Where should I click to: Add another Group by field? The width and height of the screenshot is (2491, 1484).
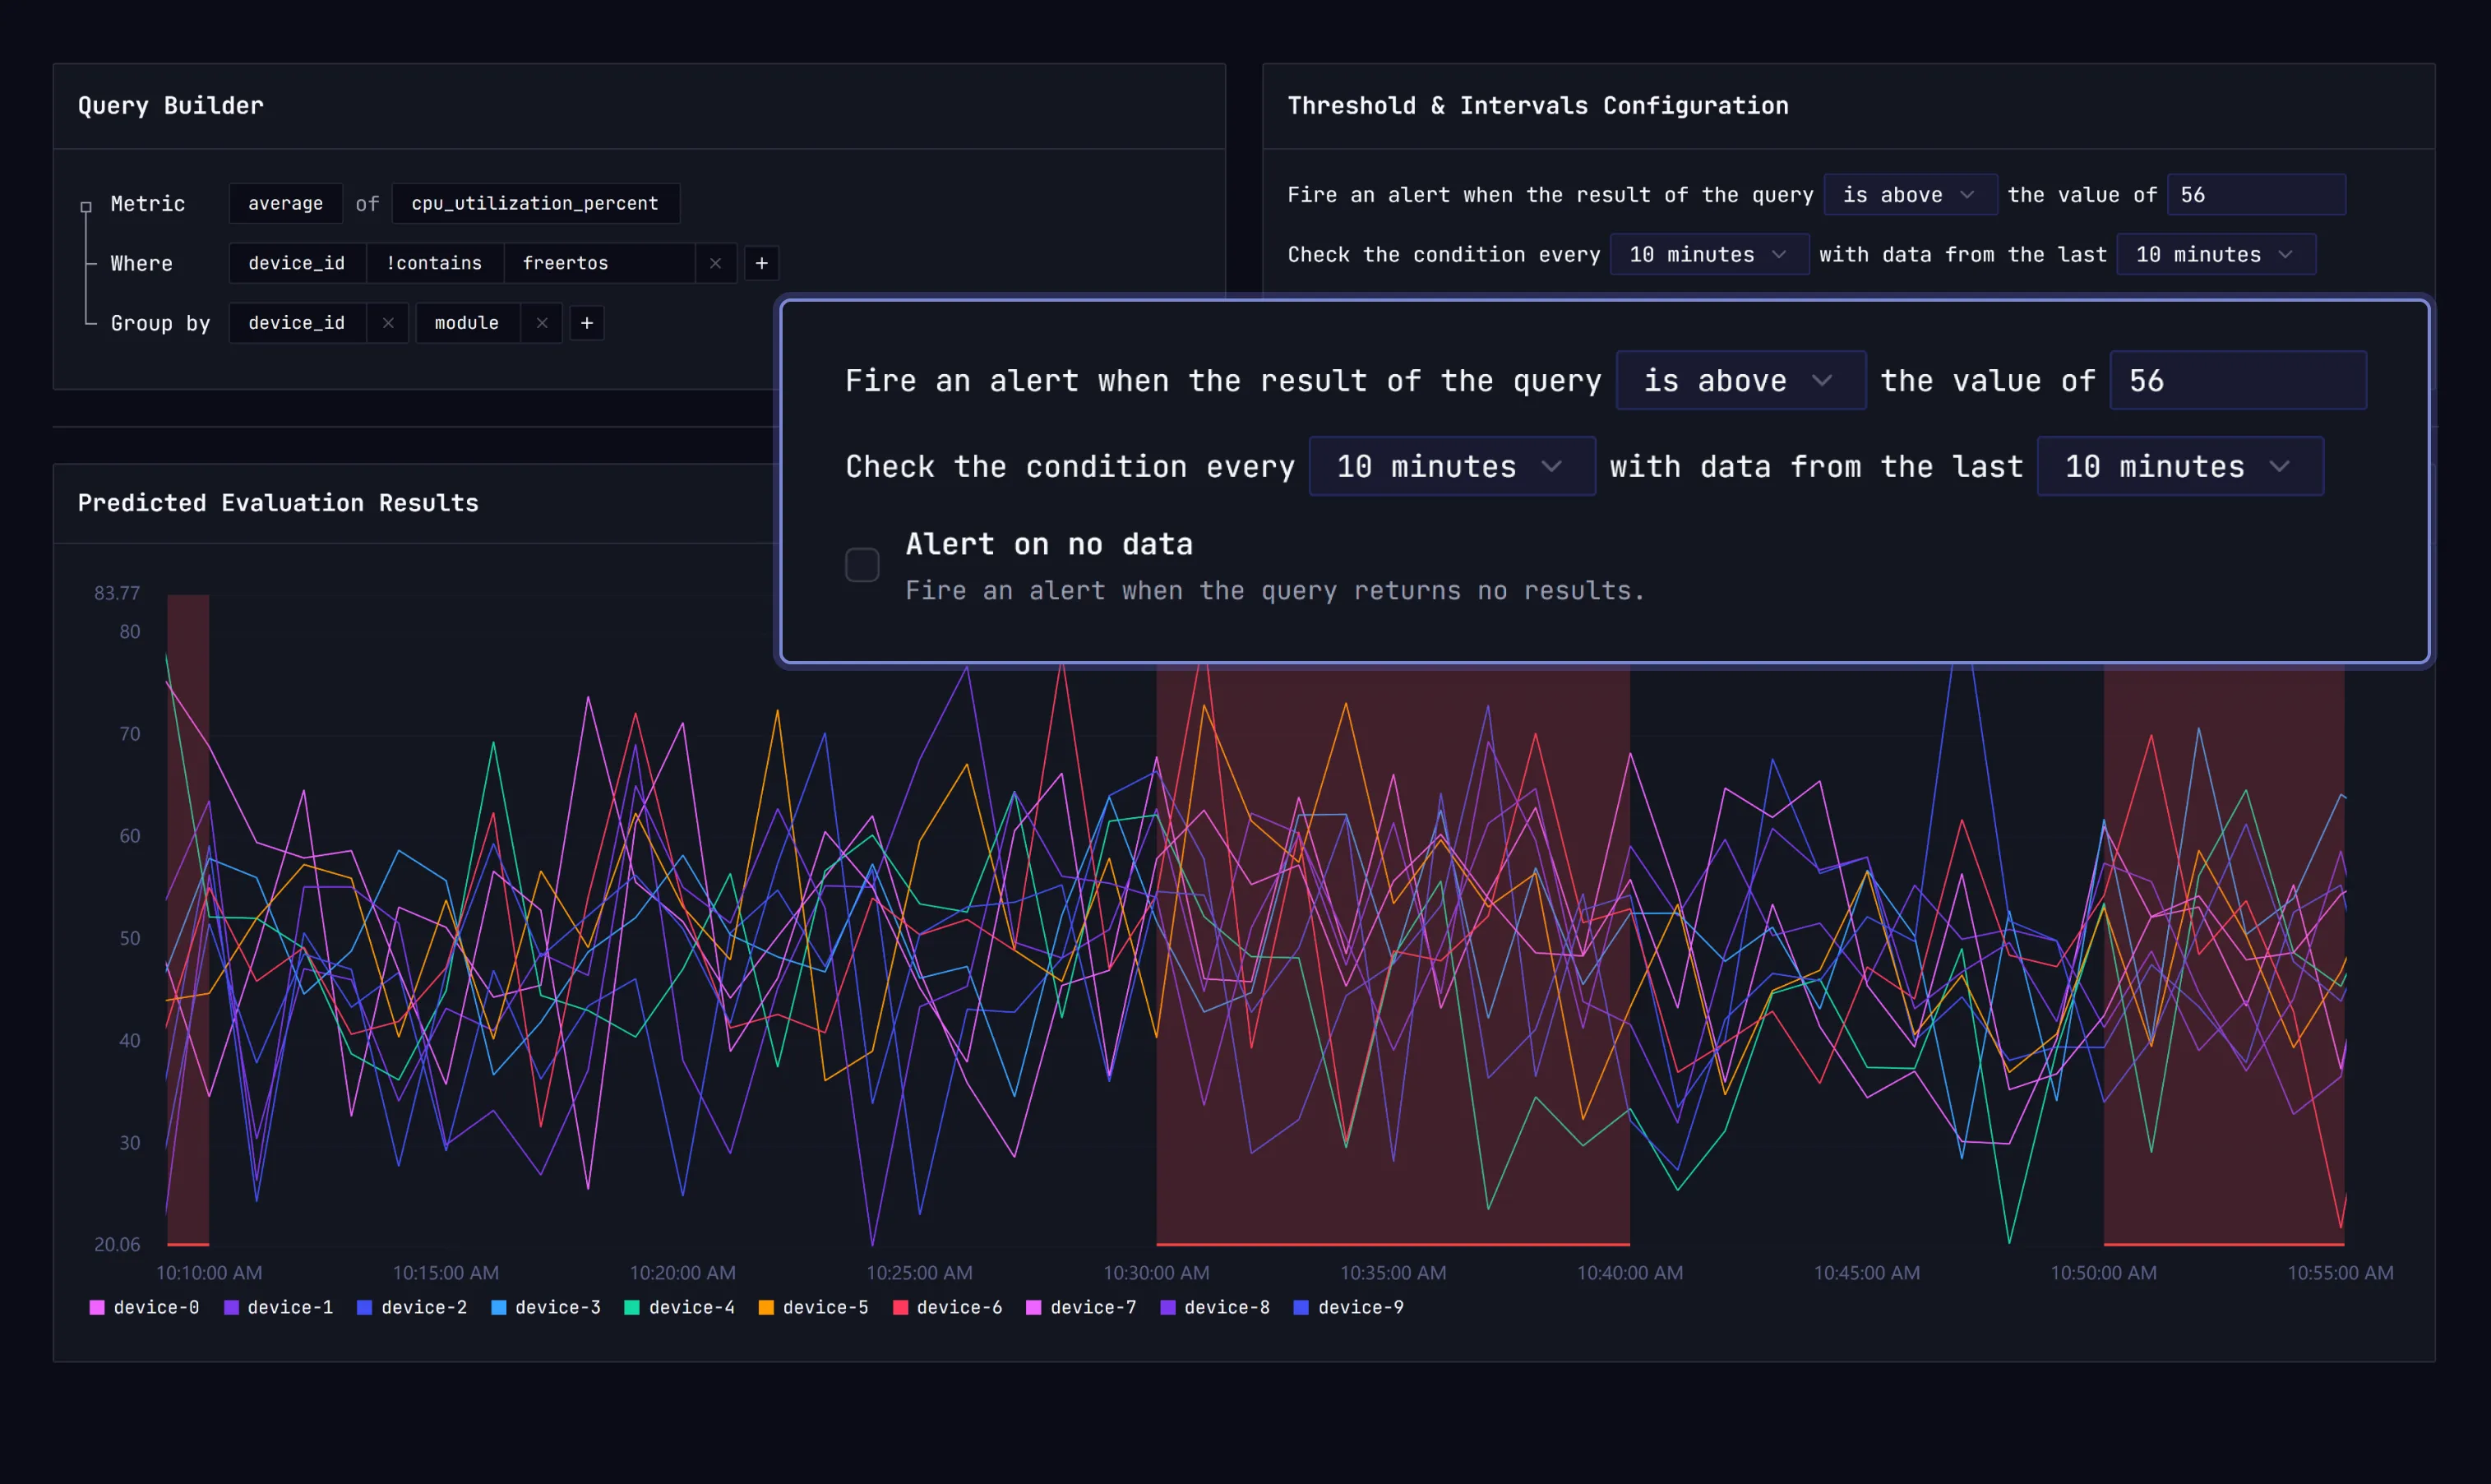point(587,323)
